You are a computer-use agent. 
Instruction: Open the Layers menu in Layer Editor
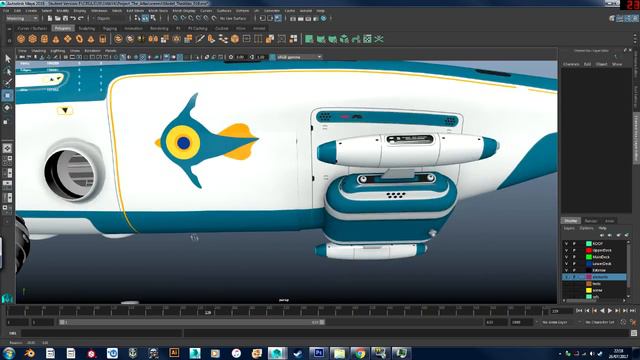[x=569, y=228]
